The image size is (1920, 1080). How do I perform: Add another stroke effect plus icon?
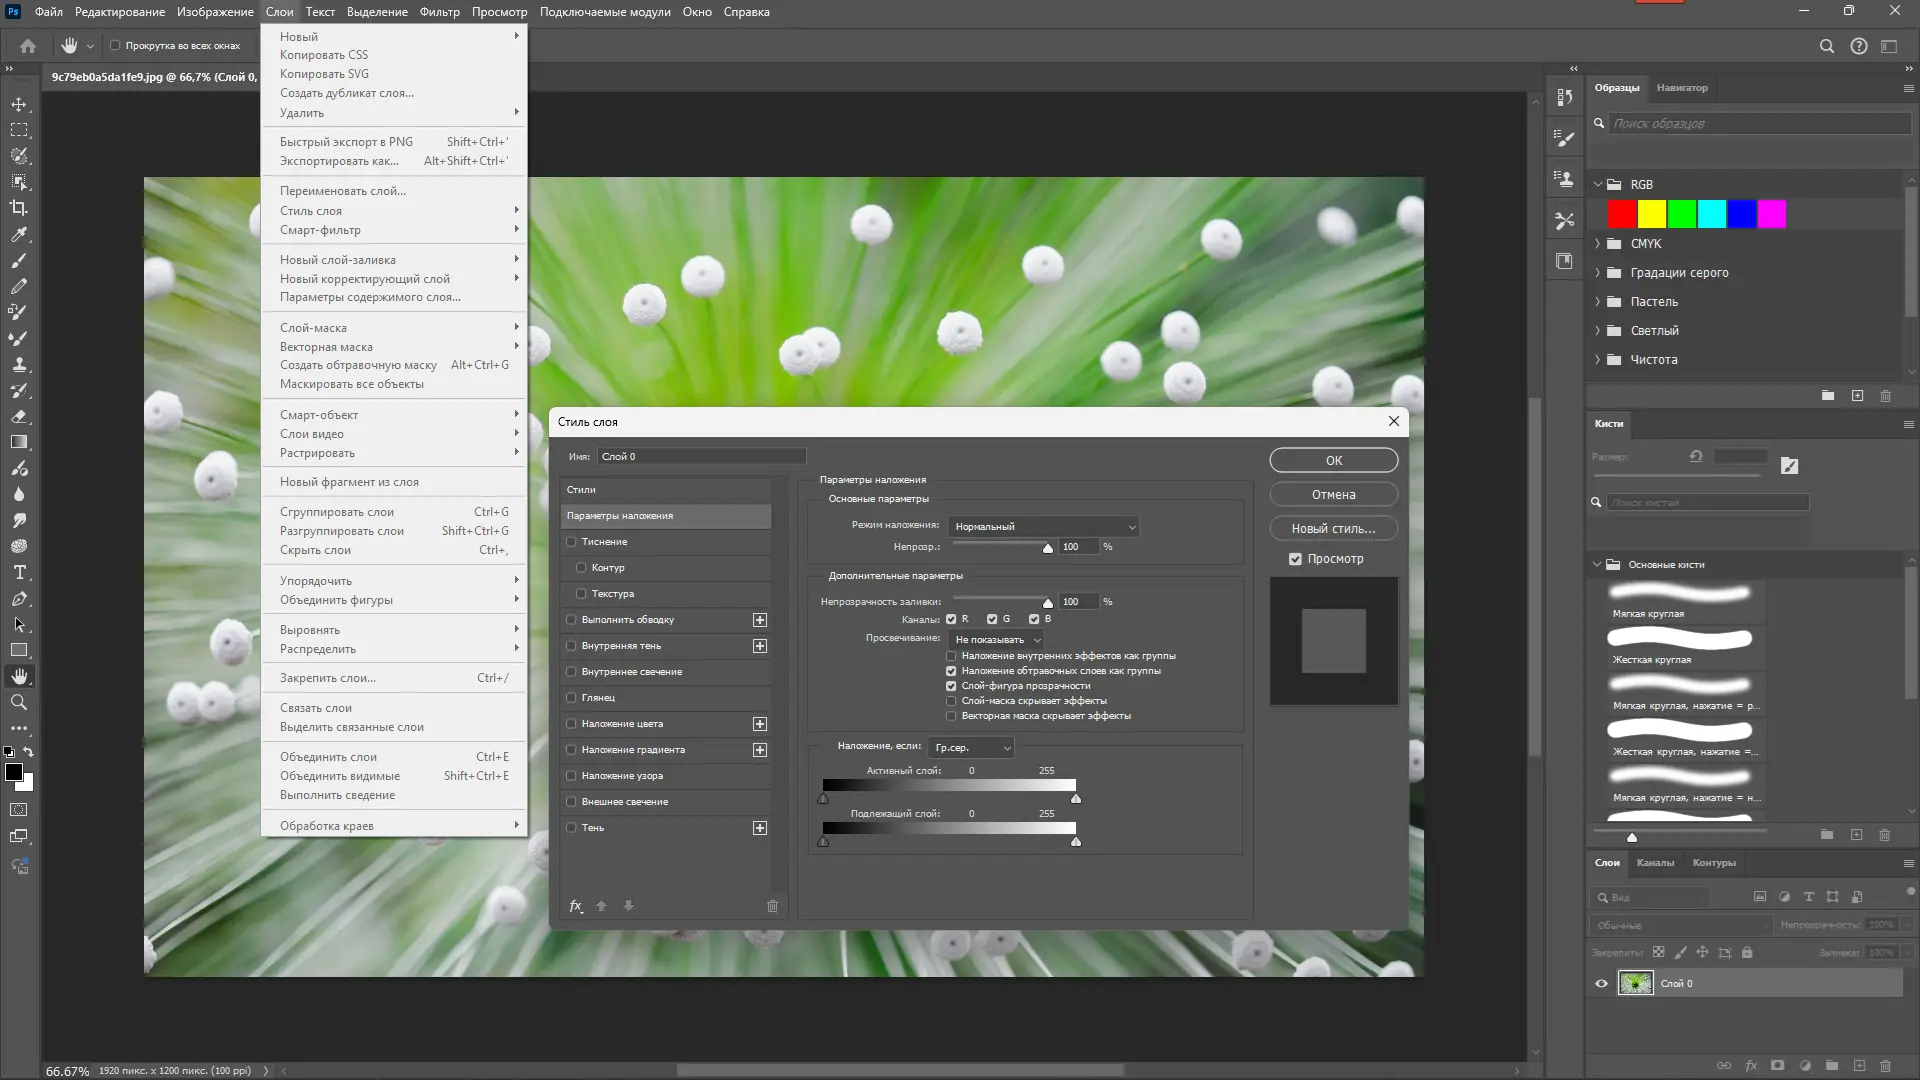click(760, 620)
